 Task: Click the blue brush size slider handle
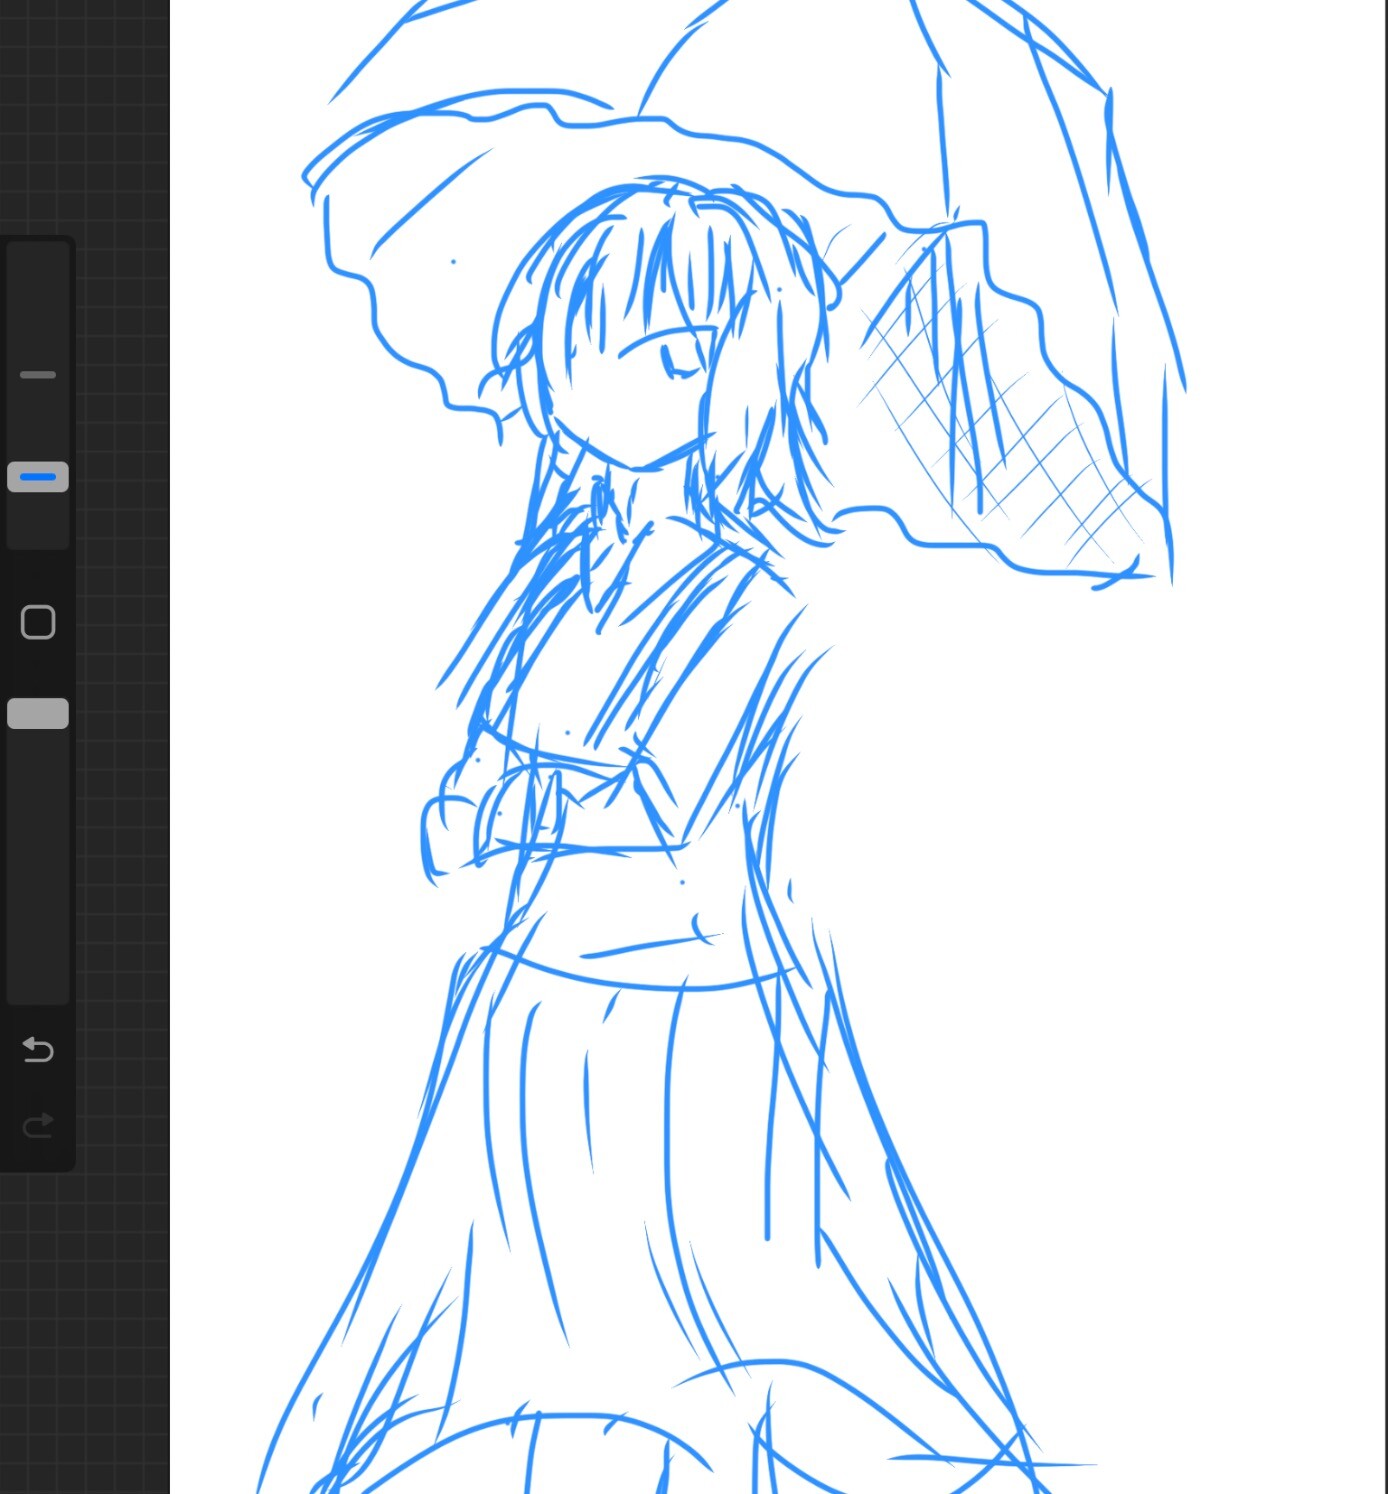[x=38, y=477]
